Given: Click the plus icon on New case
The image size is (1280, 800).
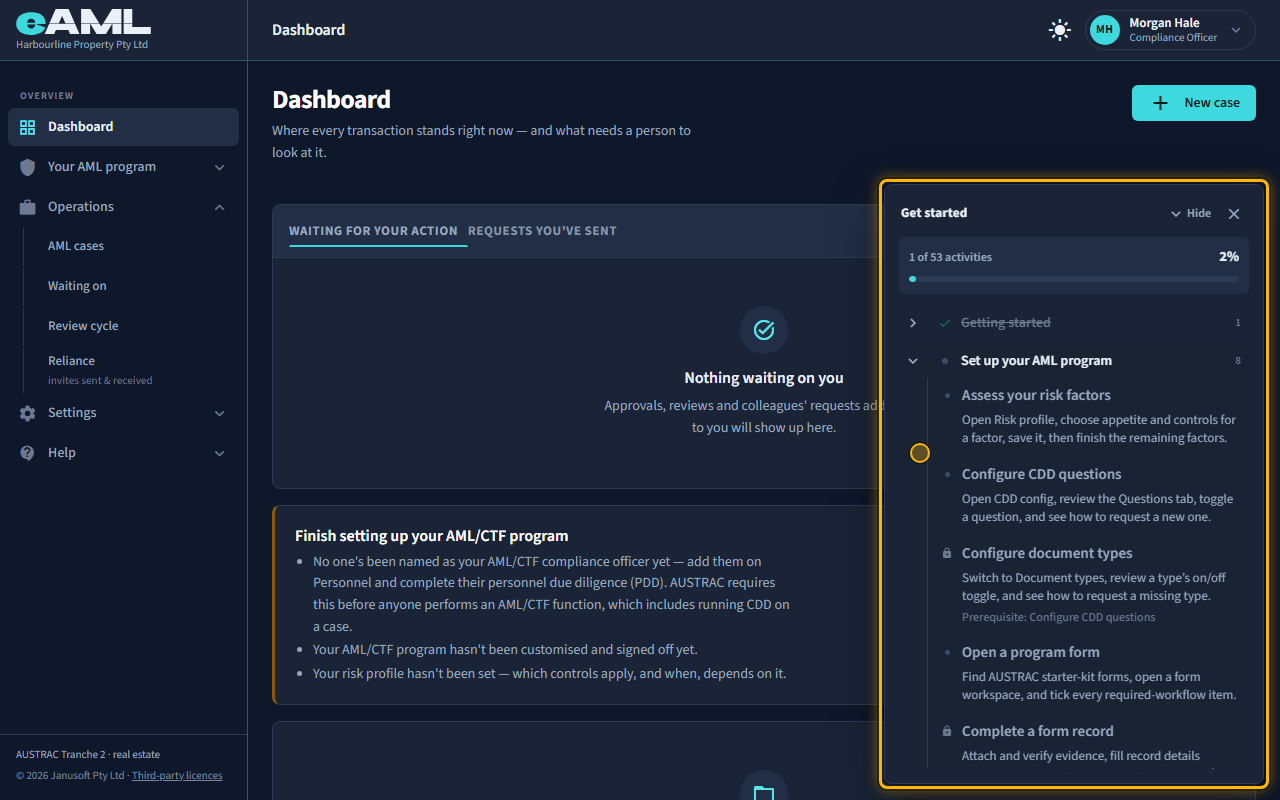Looking at the screenshot, I should pyautogui.click(x=1160, y=103).
